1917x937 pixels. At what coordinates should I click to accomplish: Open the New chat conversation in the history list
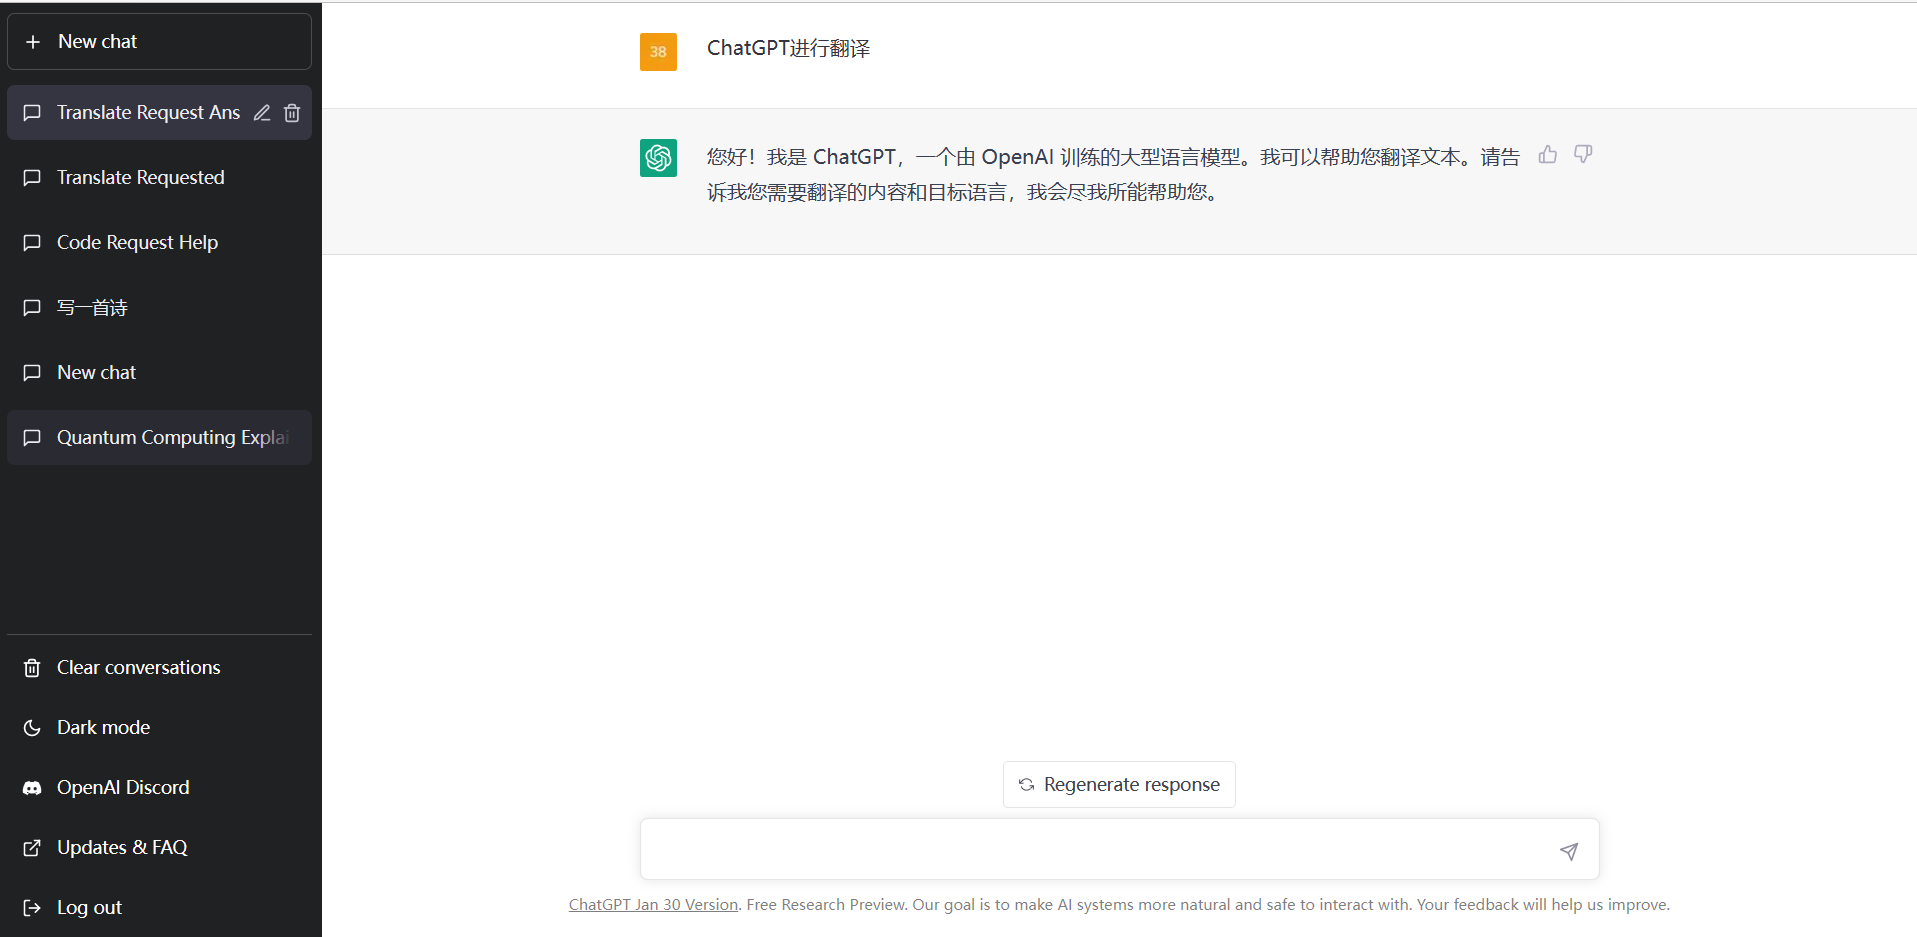pos(159,373)
